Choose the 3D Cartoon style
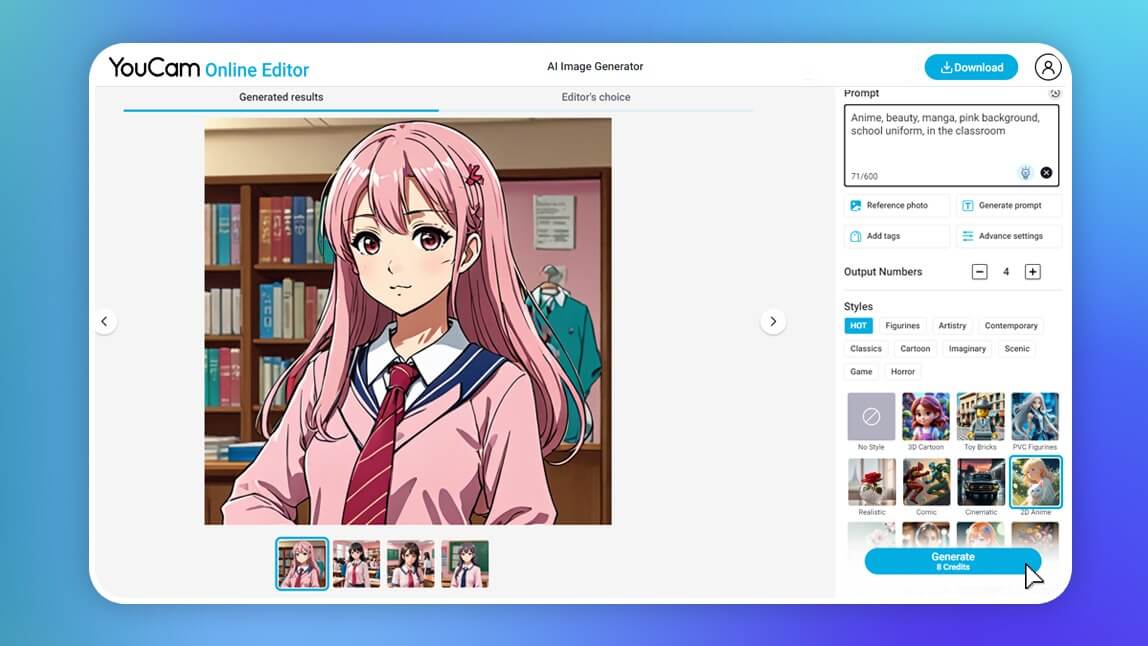 coord(926,417)
